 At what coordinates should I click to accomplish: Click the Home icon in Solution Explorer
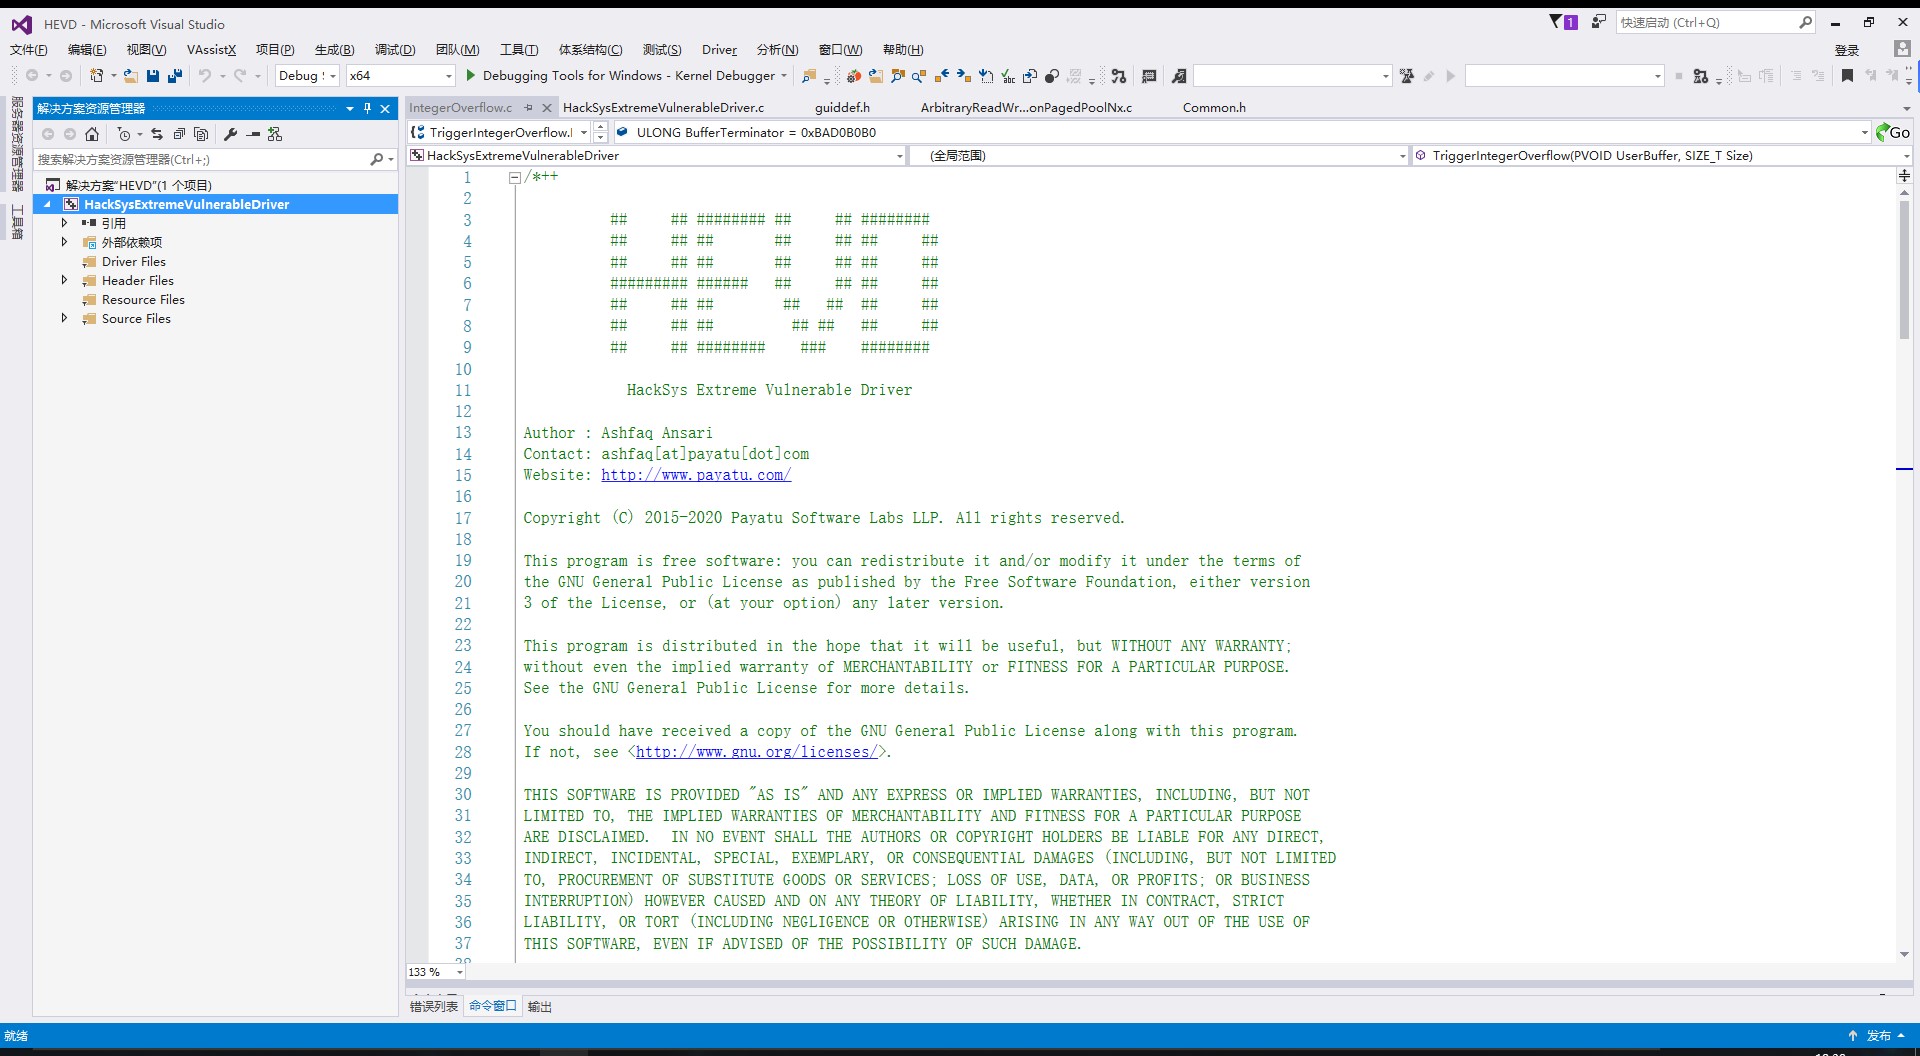92,134
